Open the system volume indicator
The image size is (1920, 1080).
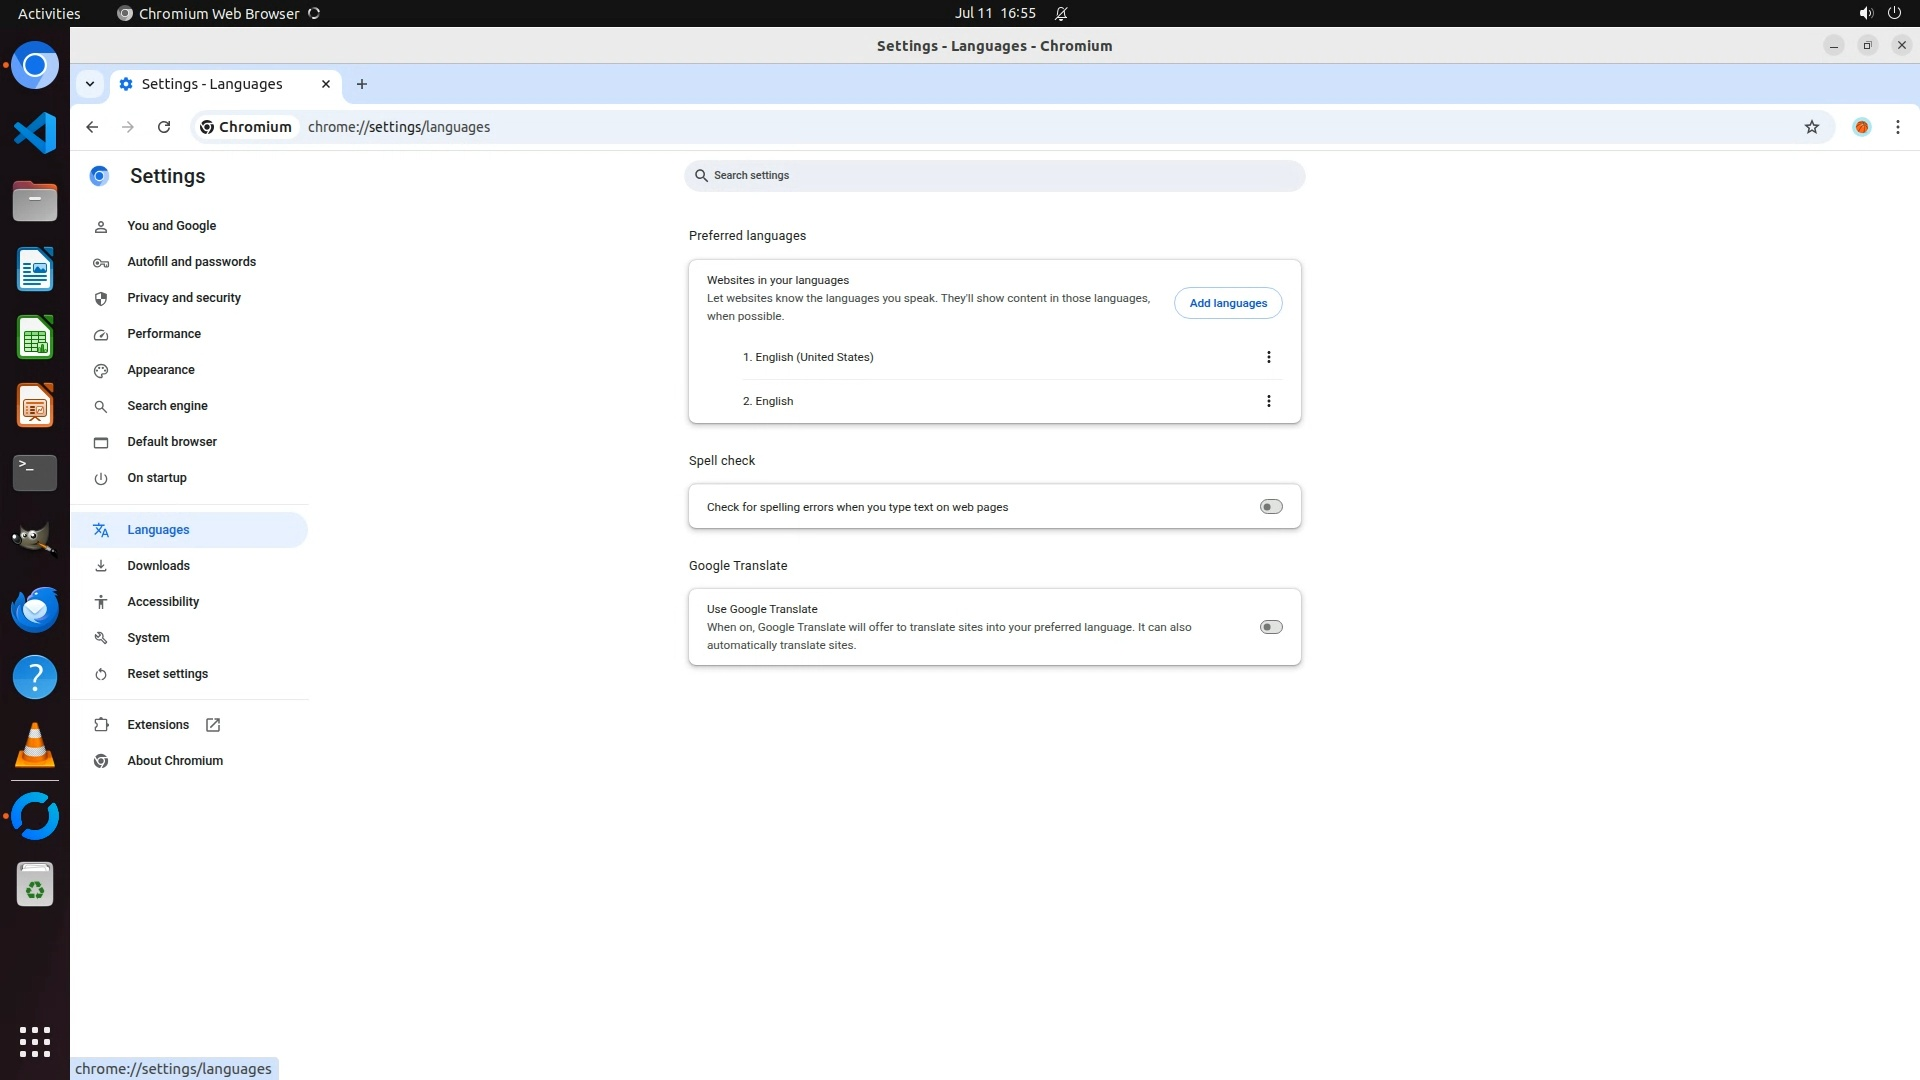(x=1865, y=13)
